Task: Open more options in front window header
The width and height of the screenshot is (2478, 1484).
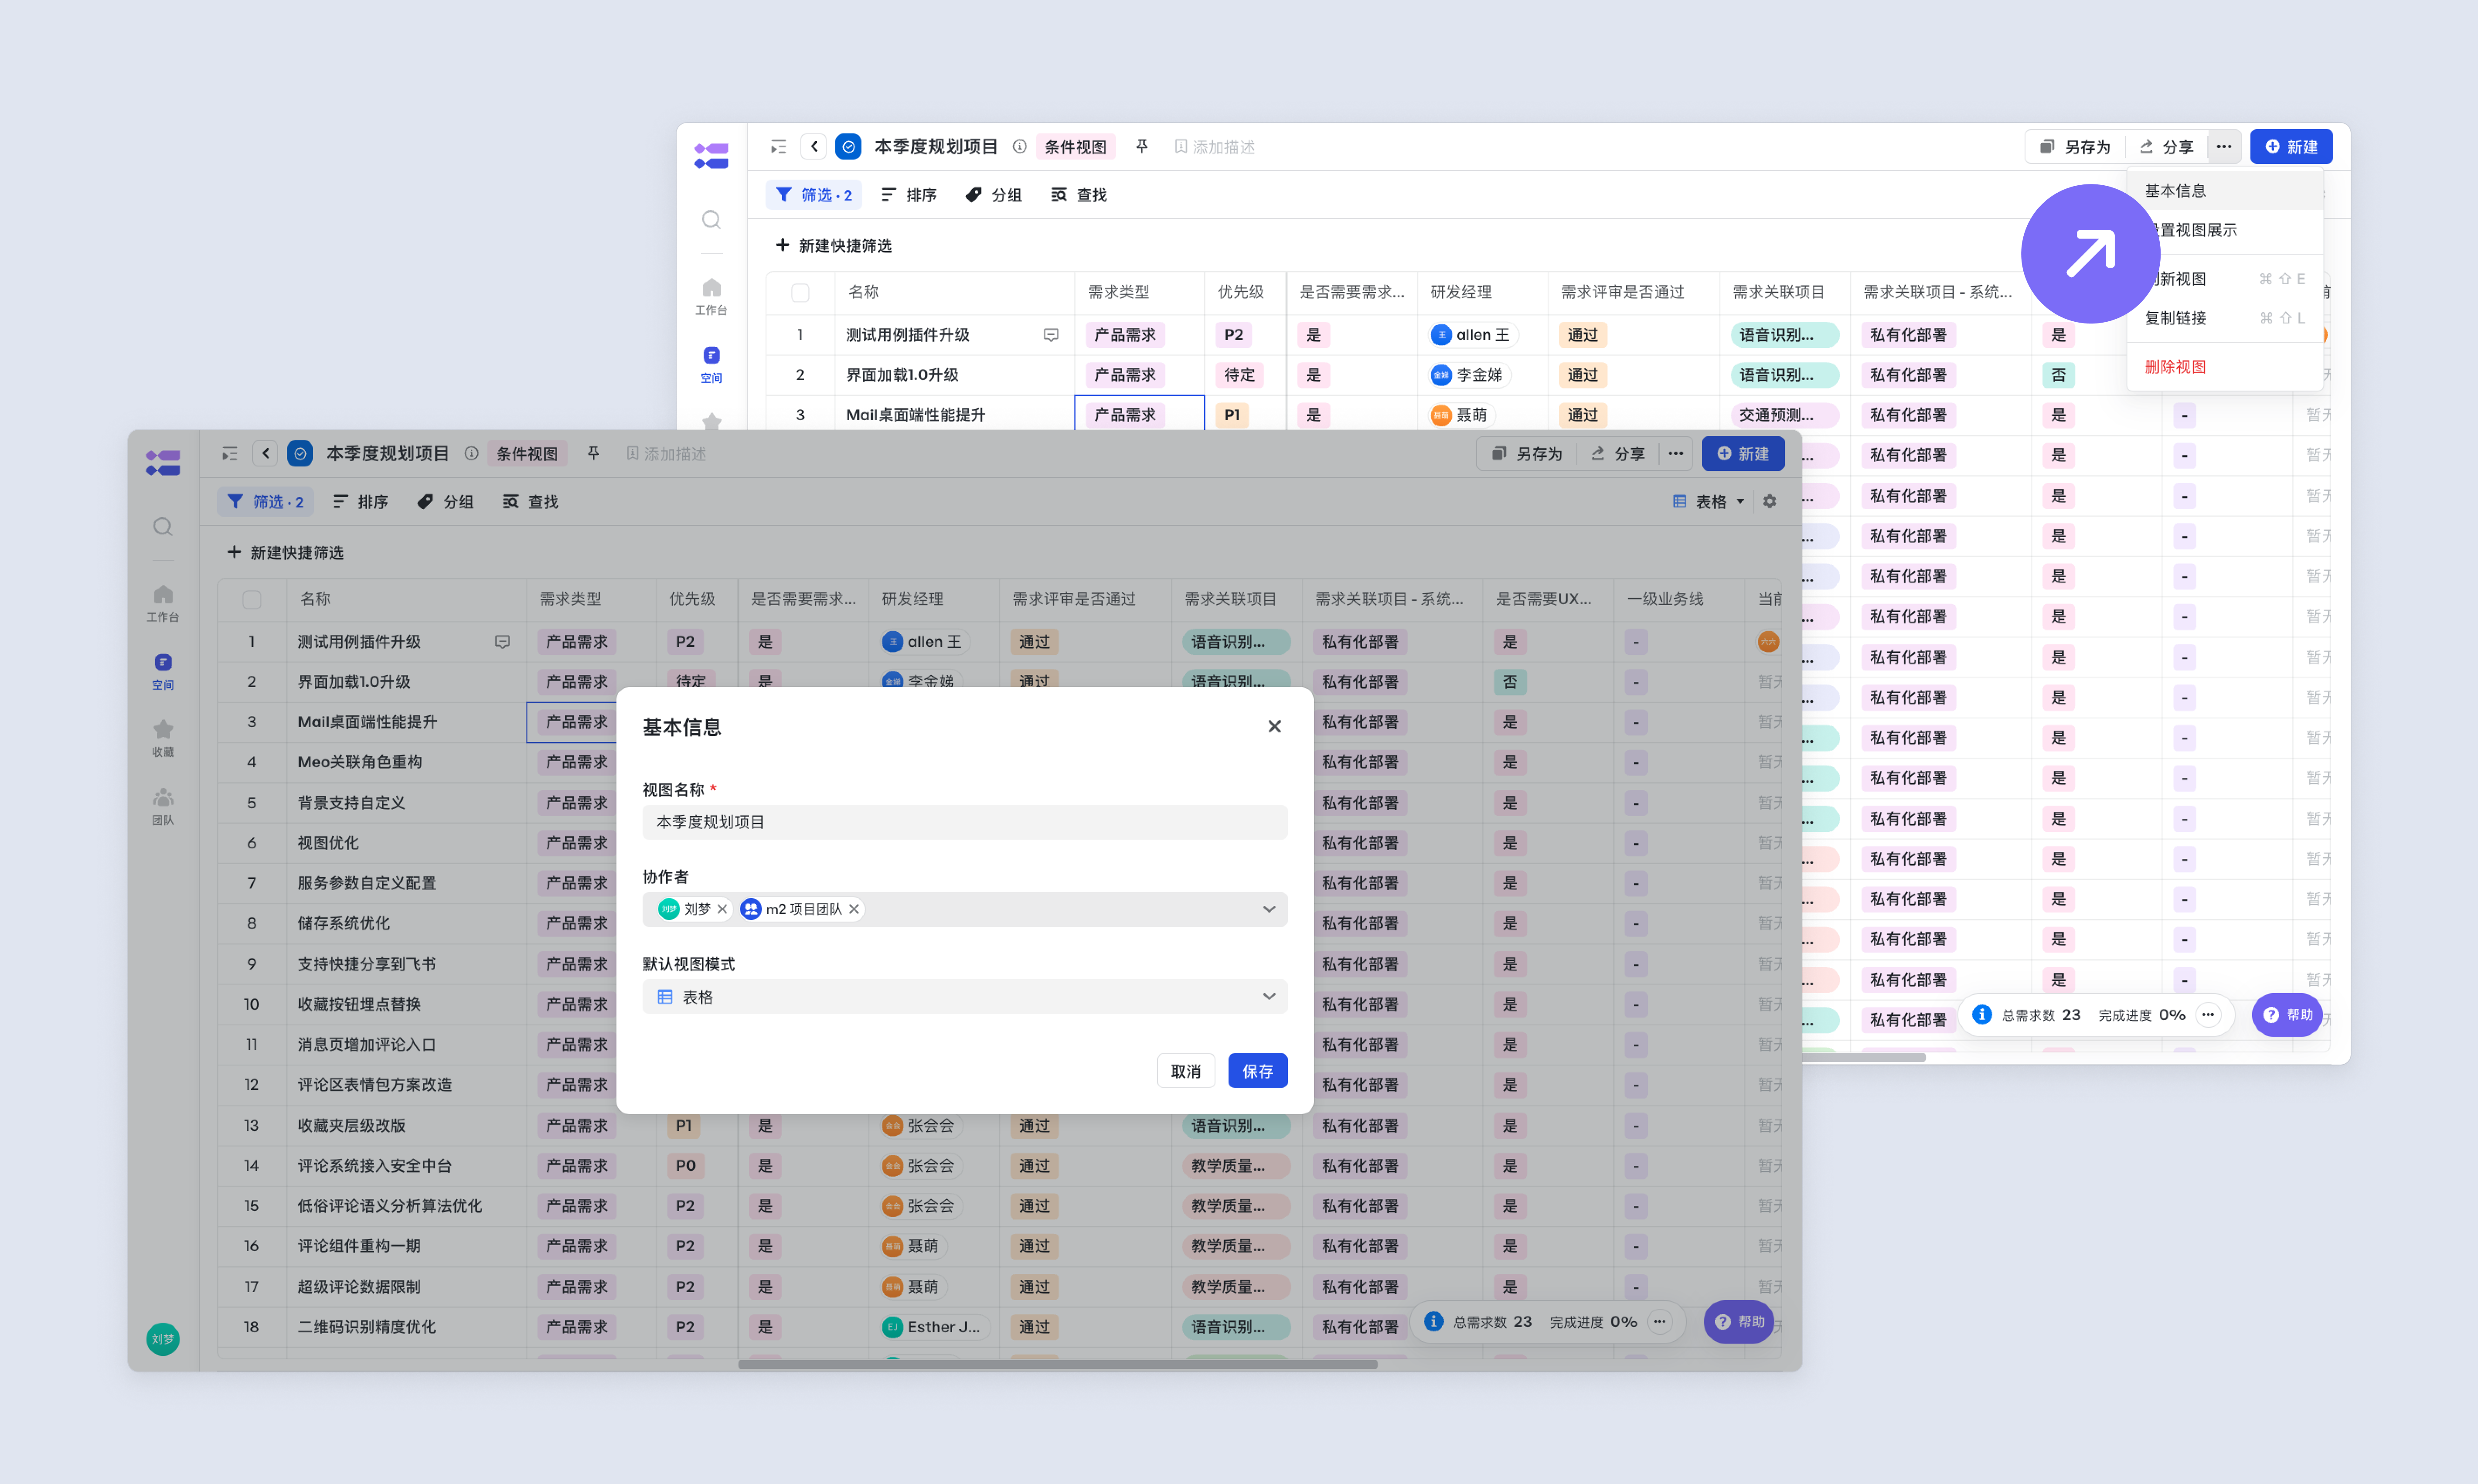Action: tap(1676, 454)
